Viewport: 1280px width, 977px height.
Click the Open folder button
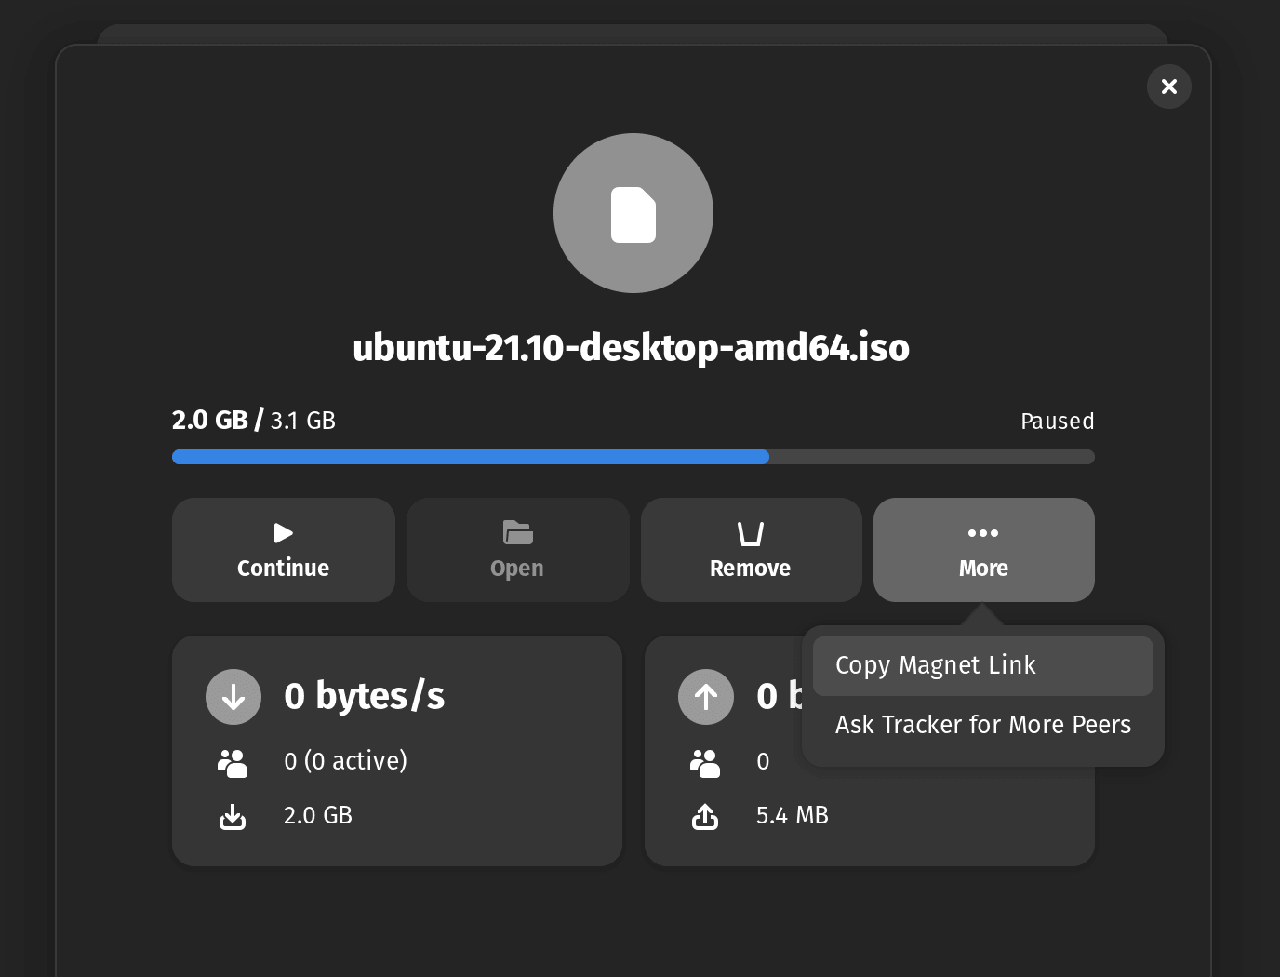pos(517,550)
